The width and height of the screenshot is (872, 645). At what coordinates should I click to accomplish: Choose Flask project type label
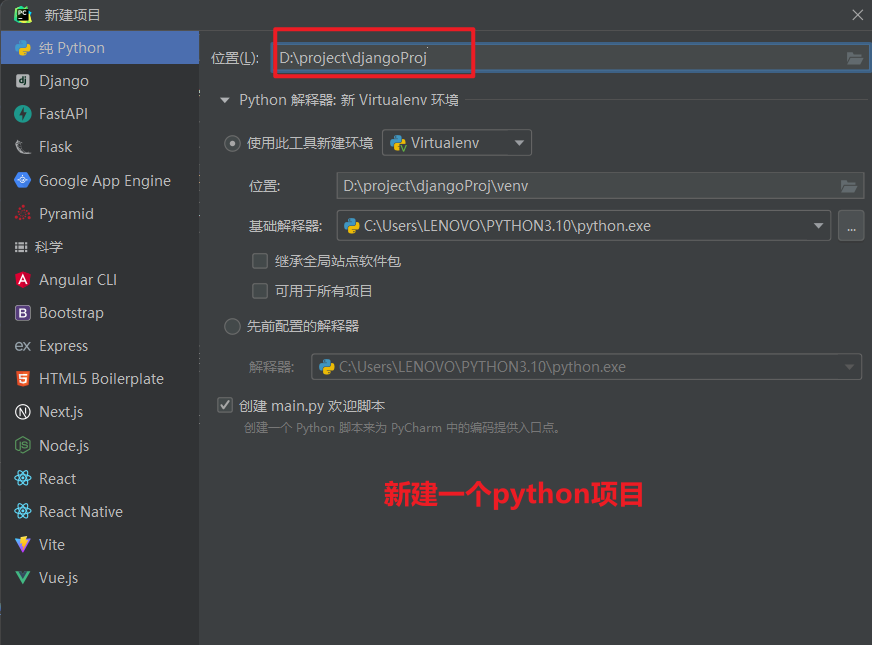(56, 147)
